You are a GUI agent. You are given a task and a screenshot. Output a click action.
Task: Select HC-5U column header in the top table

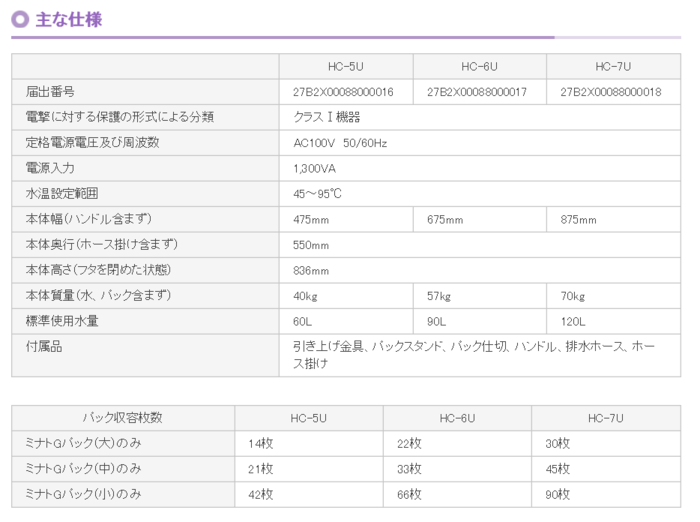pyautogui.click(x=345, y=66)
